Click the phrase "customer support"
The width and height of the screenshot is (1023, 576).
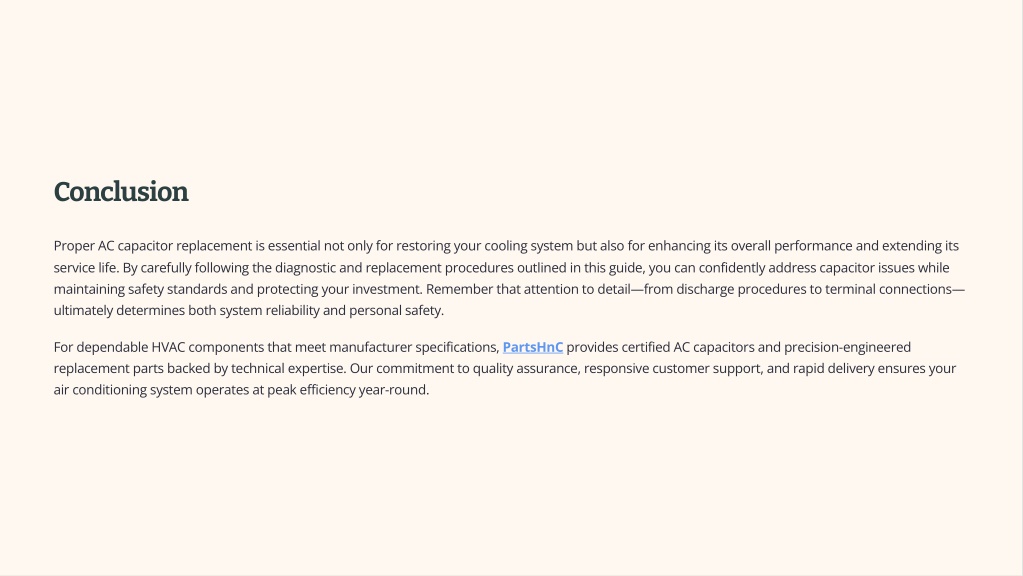tap(706, 369)
